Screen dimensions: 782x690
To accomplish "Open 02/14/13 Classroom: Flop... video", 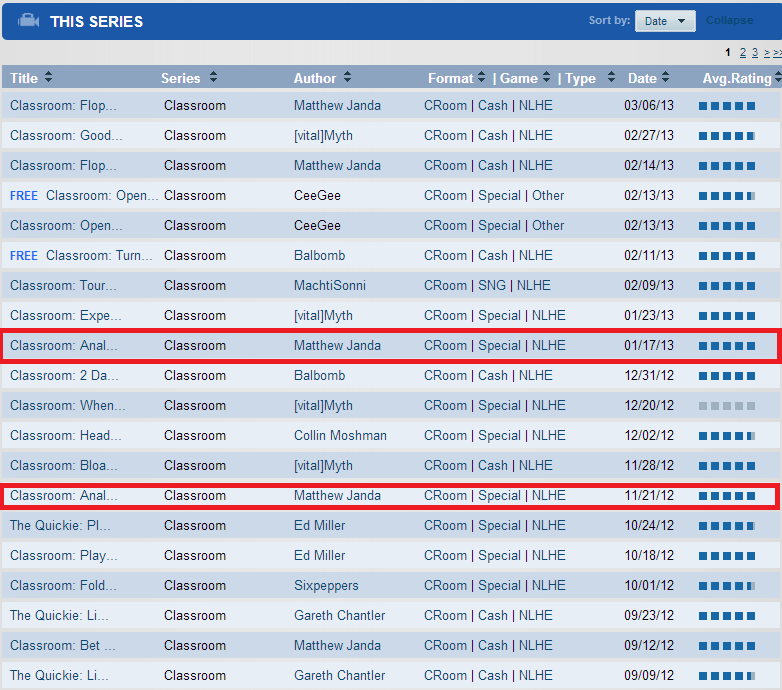I will (x=63, y=166).
